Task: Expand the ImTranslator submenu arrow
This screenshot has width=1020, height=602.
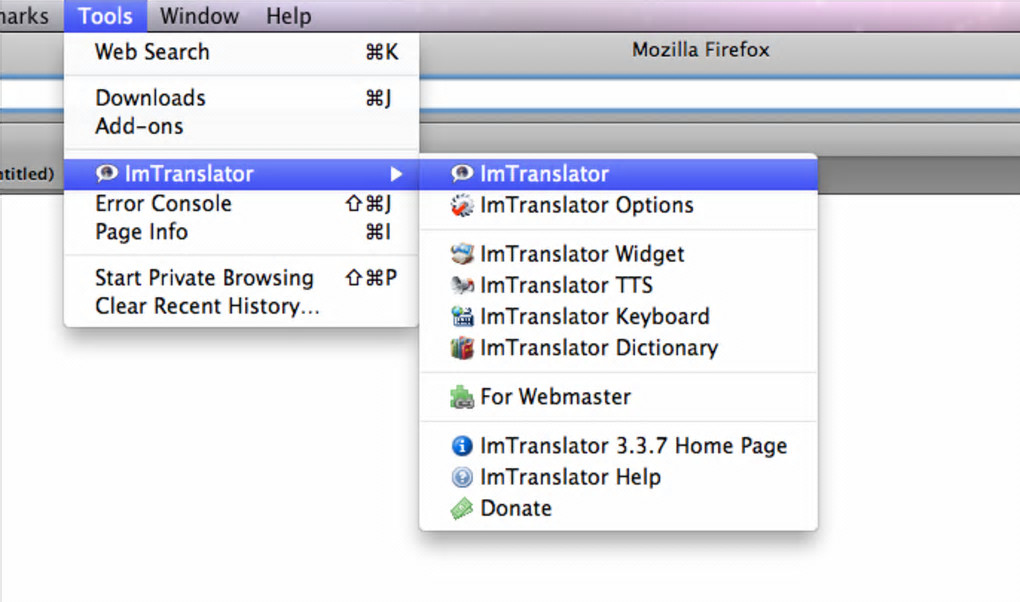Action: (397, 174)
